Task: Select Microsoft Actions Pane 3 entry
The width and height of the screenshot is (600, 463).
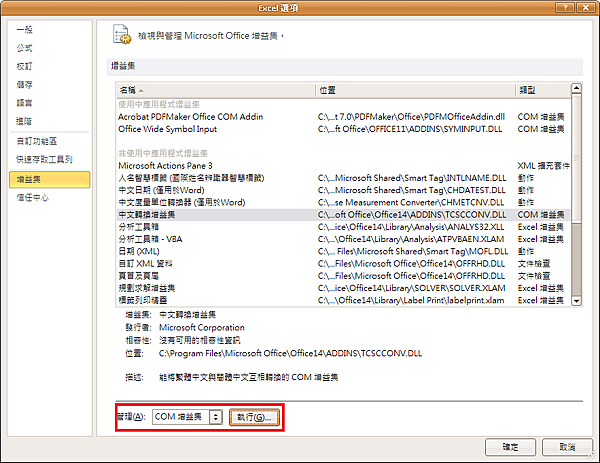Action: click(x=343, y=166)
